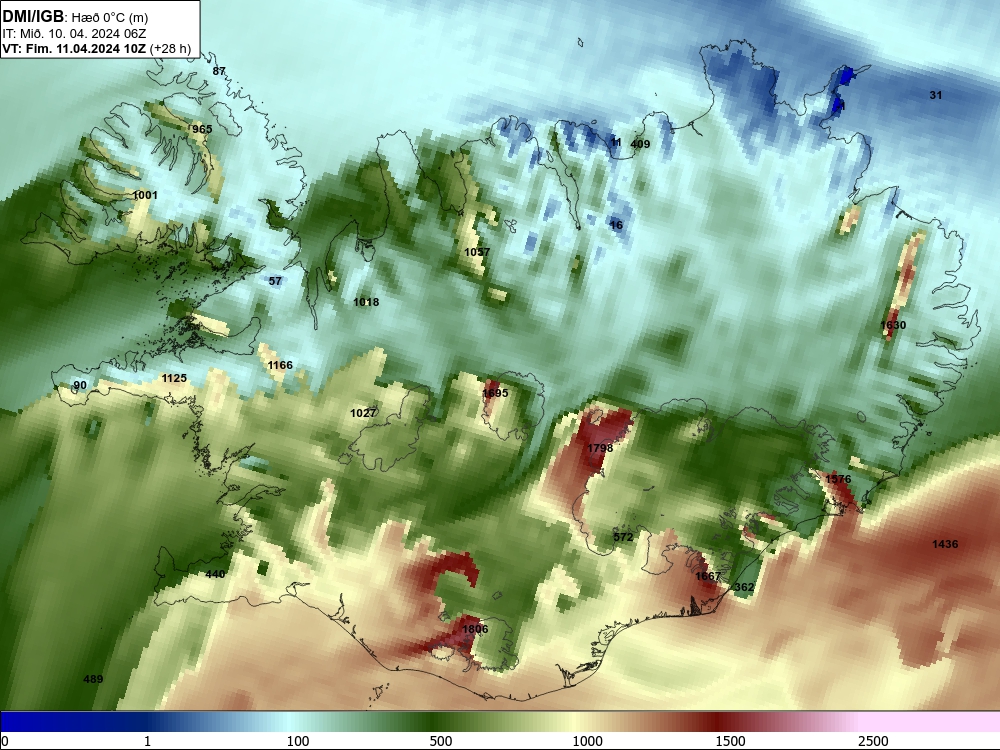Select the map value 31 offshore in the northeast
Image resolution: width=1000 pixels, height=750 pixels.
click(936, 96)
